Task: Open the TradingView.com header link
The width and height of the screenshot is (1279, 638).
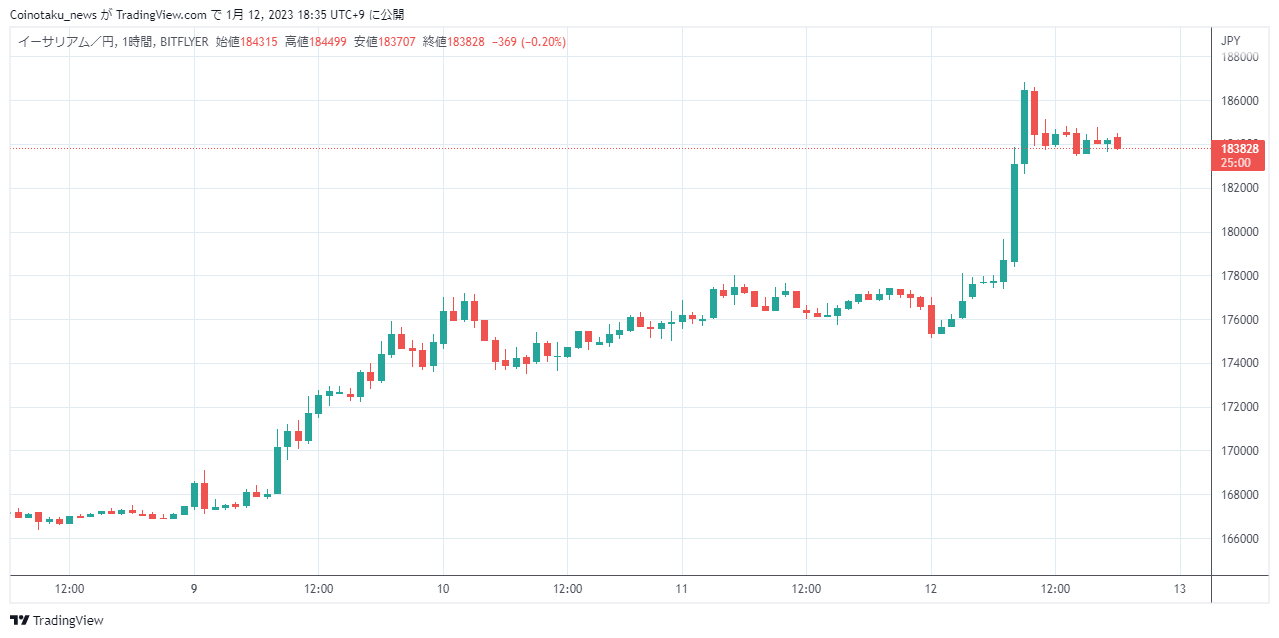Action: pyautogui.click(x=162, y=15)
